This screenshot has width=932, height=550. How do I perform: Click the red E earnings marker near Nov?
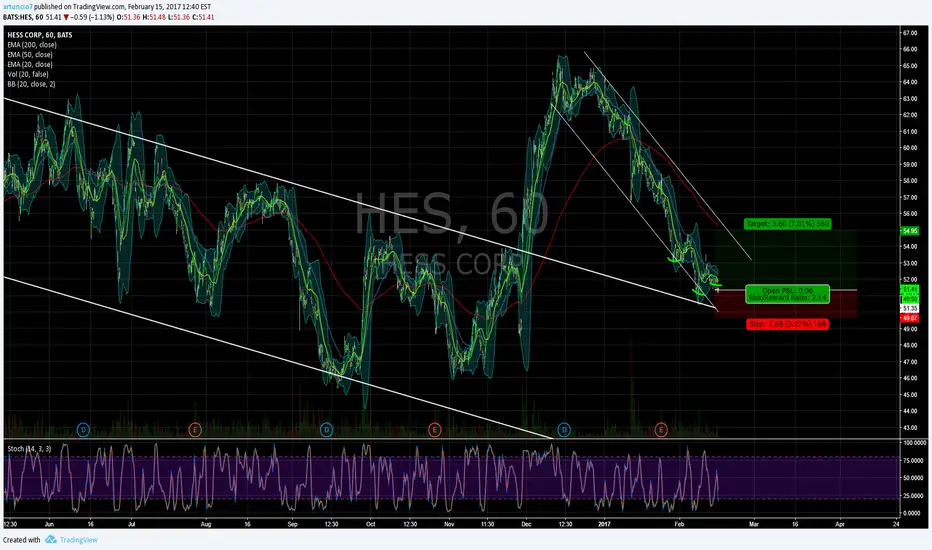tap(434, 429)
